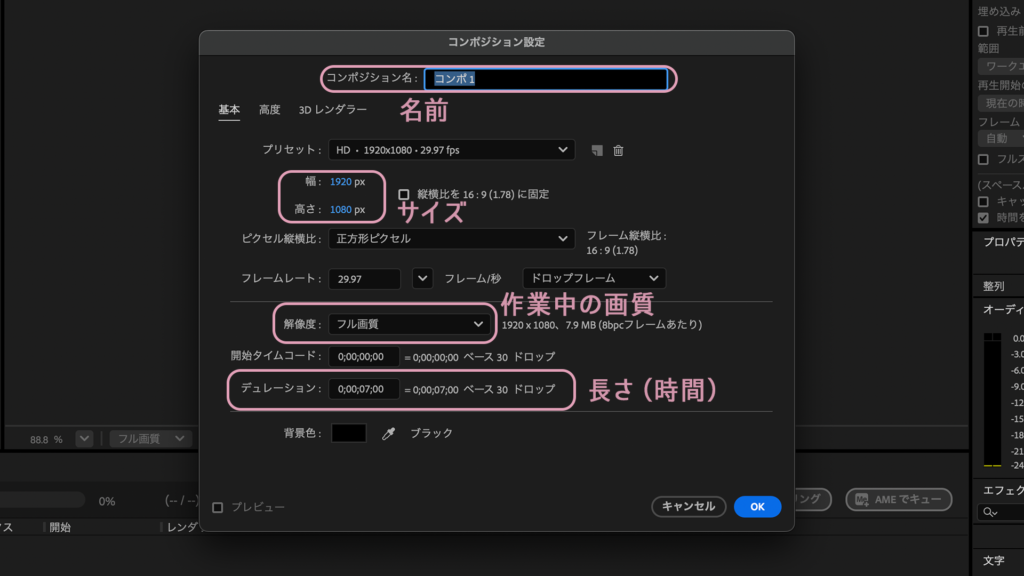
Task: Click the フレームレート 29.97 field
Action: pos(364,279)
